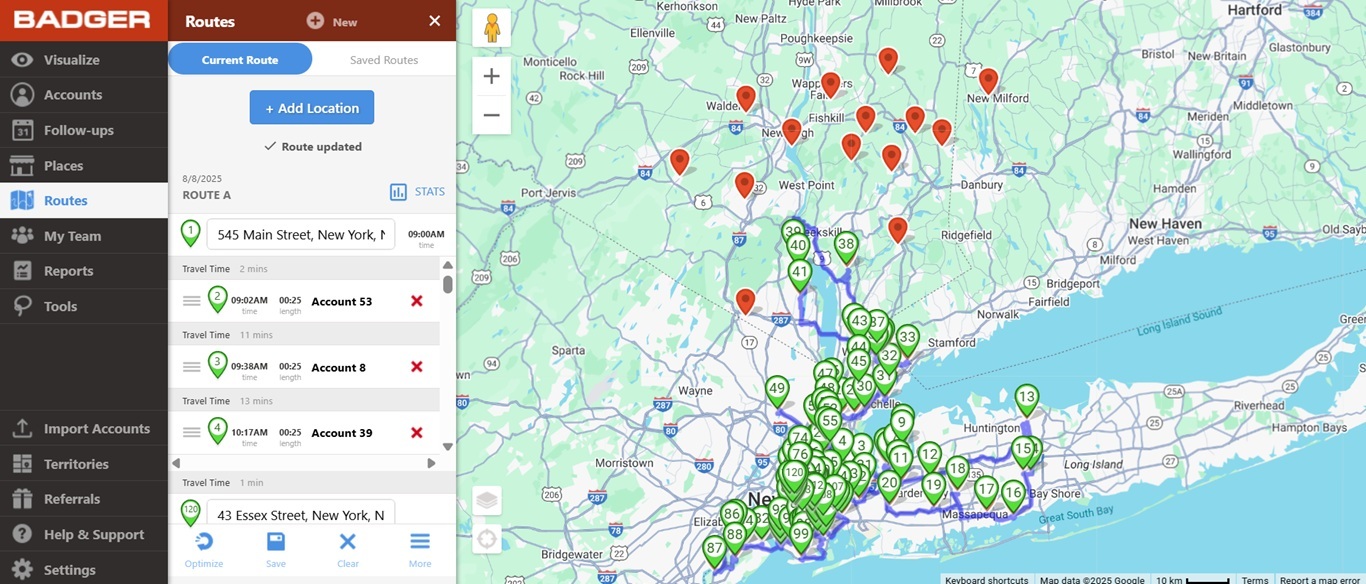Image resolution: width=1366 pixels, height=584 pixels.
Task: Click the Tools lightbulb icon
Action: click(x=22, y=306)
